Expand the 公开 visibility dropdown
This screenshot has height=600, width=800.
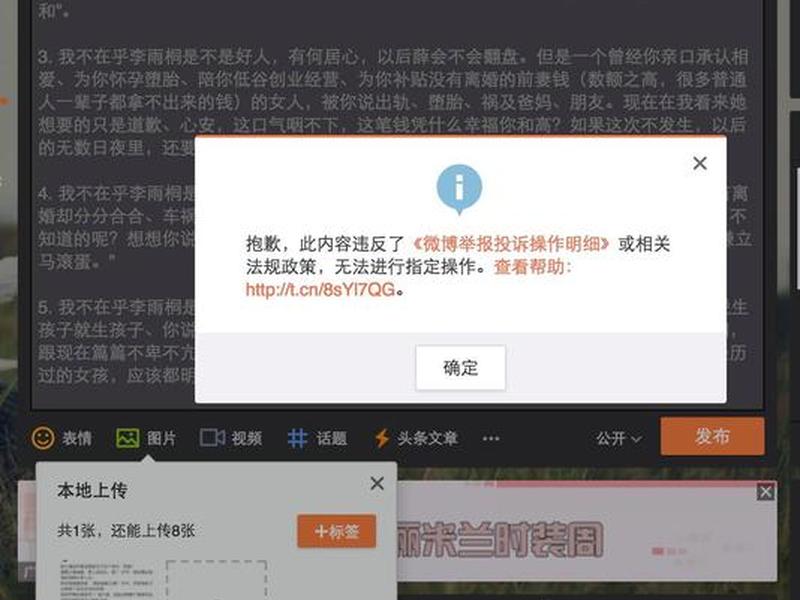pos(619,438)
